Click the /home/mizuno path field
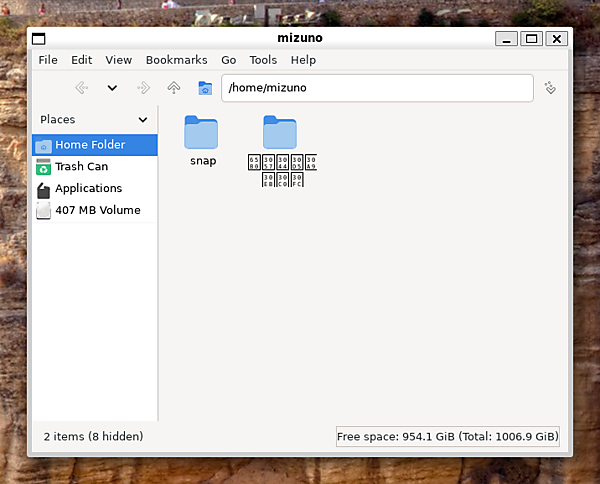The image size is (600, 484). click(377, 88)
